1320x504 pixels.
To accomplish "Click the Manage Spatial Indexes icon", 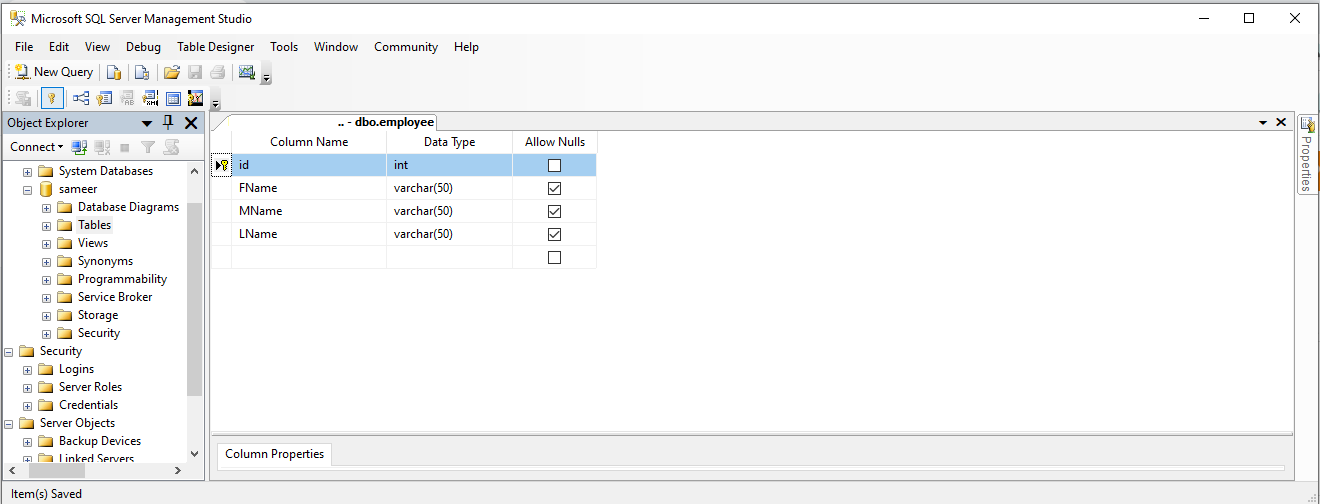I will [196, 98].
